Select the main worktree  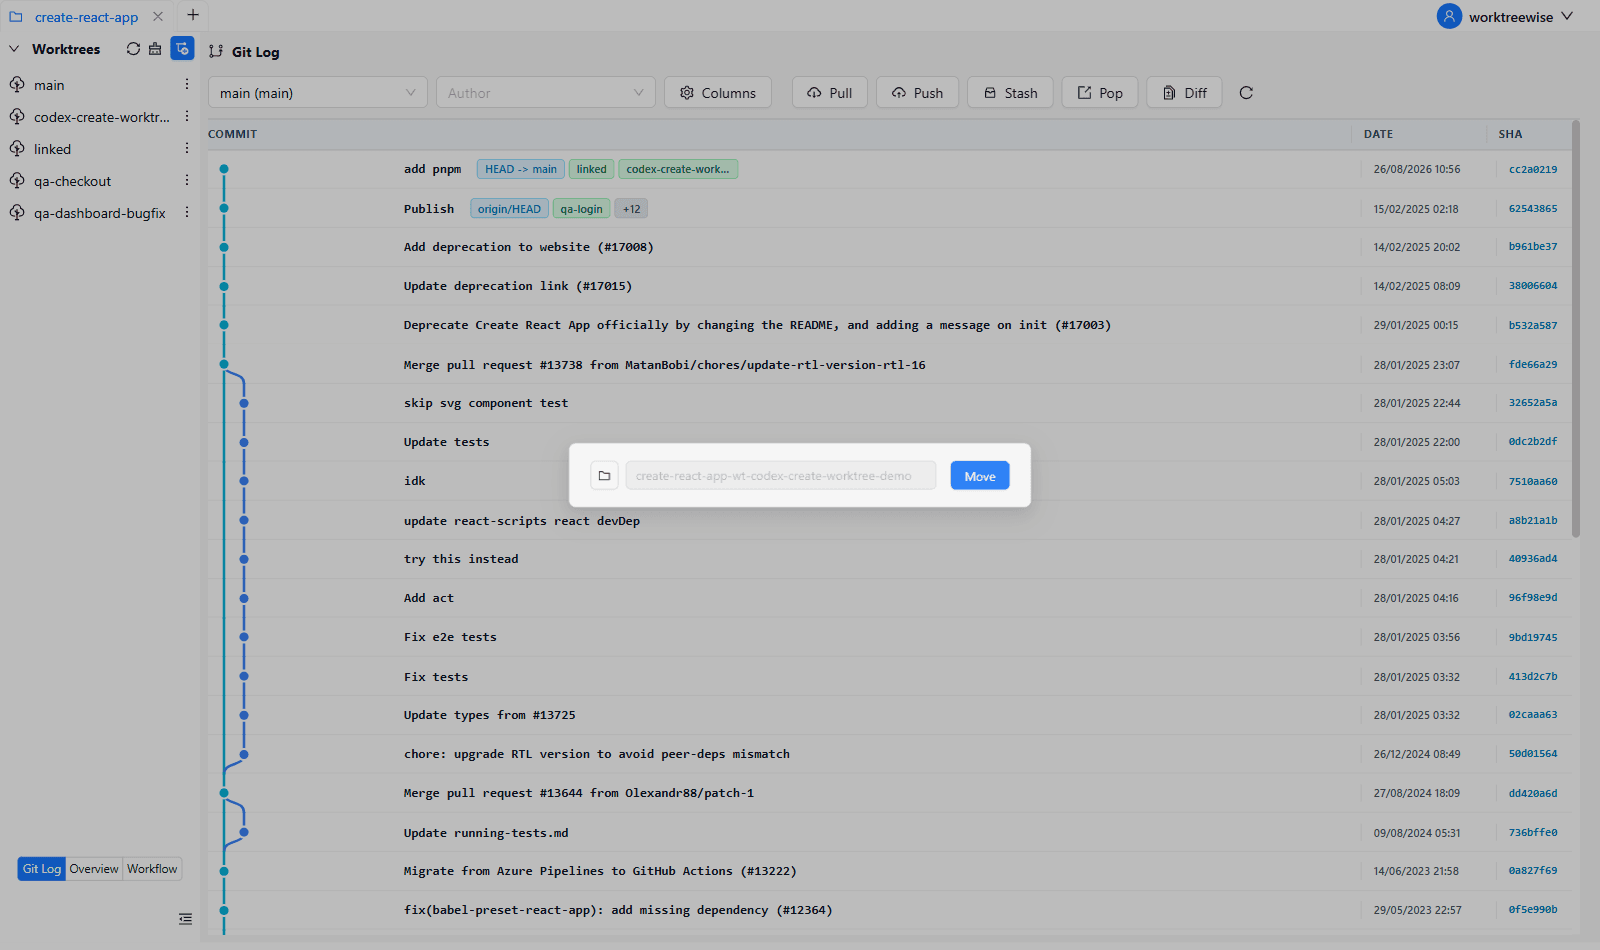click(49, 85)
